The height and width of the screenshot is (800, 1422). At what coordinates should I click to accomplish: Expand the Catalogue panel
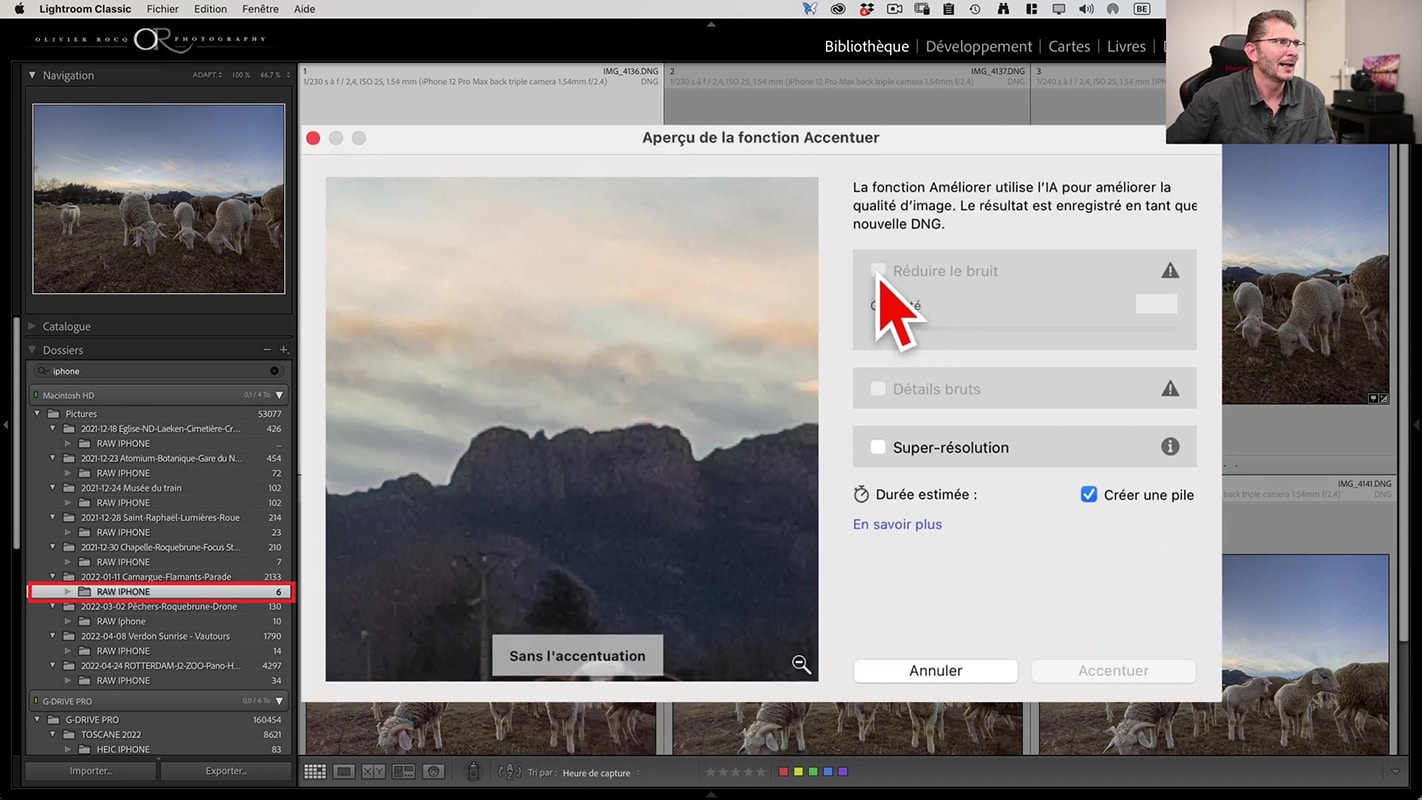point(32,326)
